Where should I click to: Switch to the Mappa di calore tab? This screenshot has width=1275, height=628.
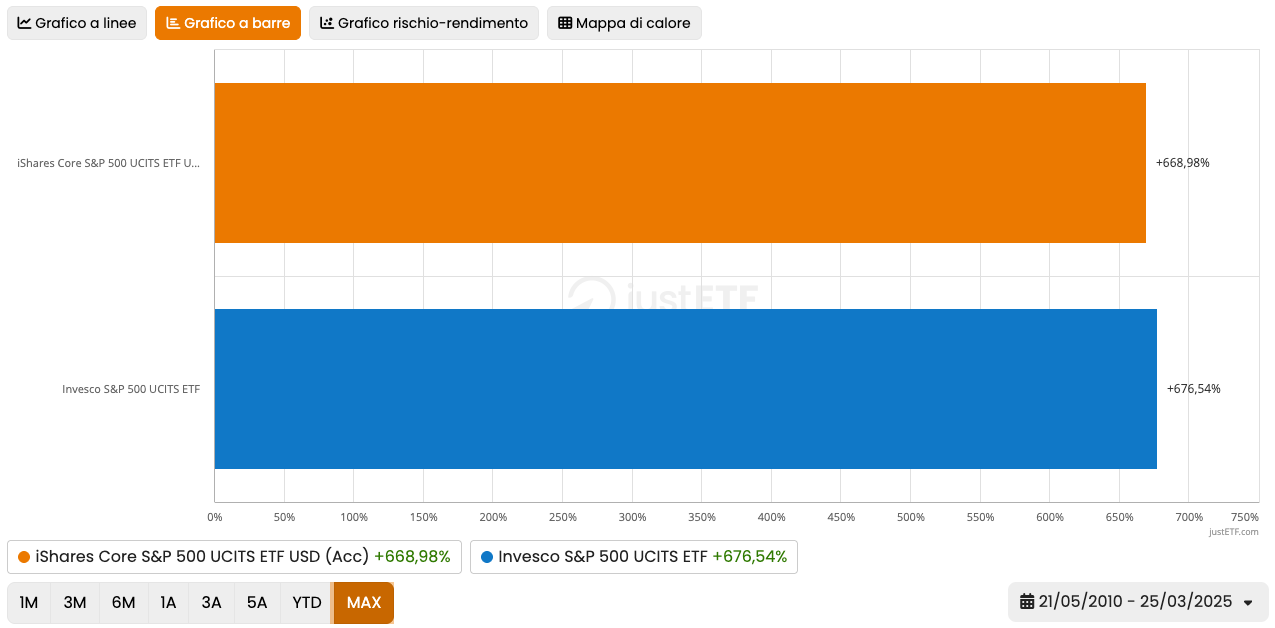click(x=624, y=22)
